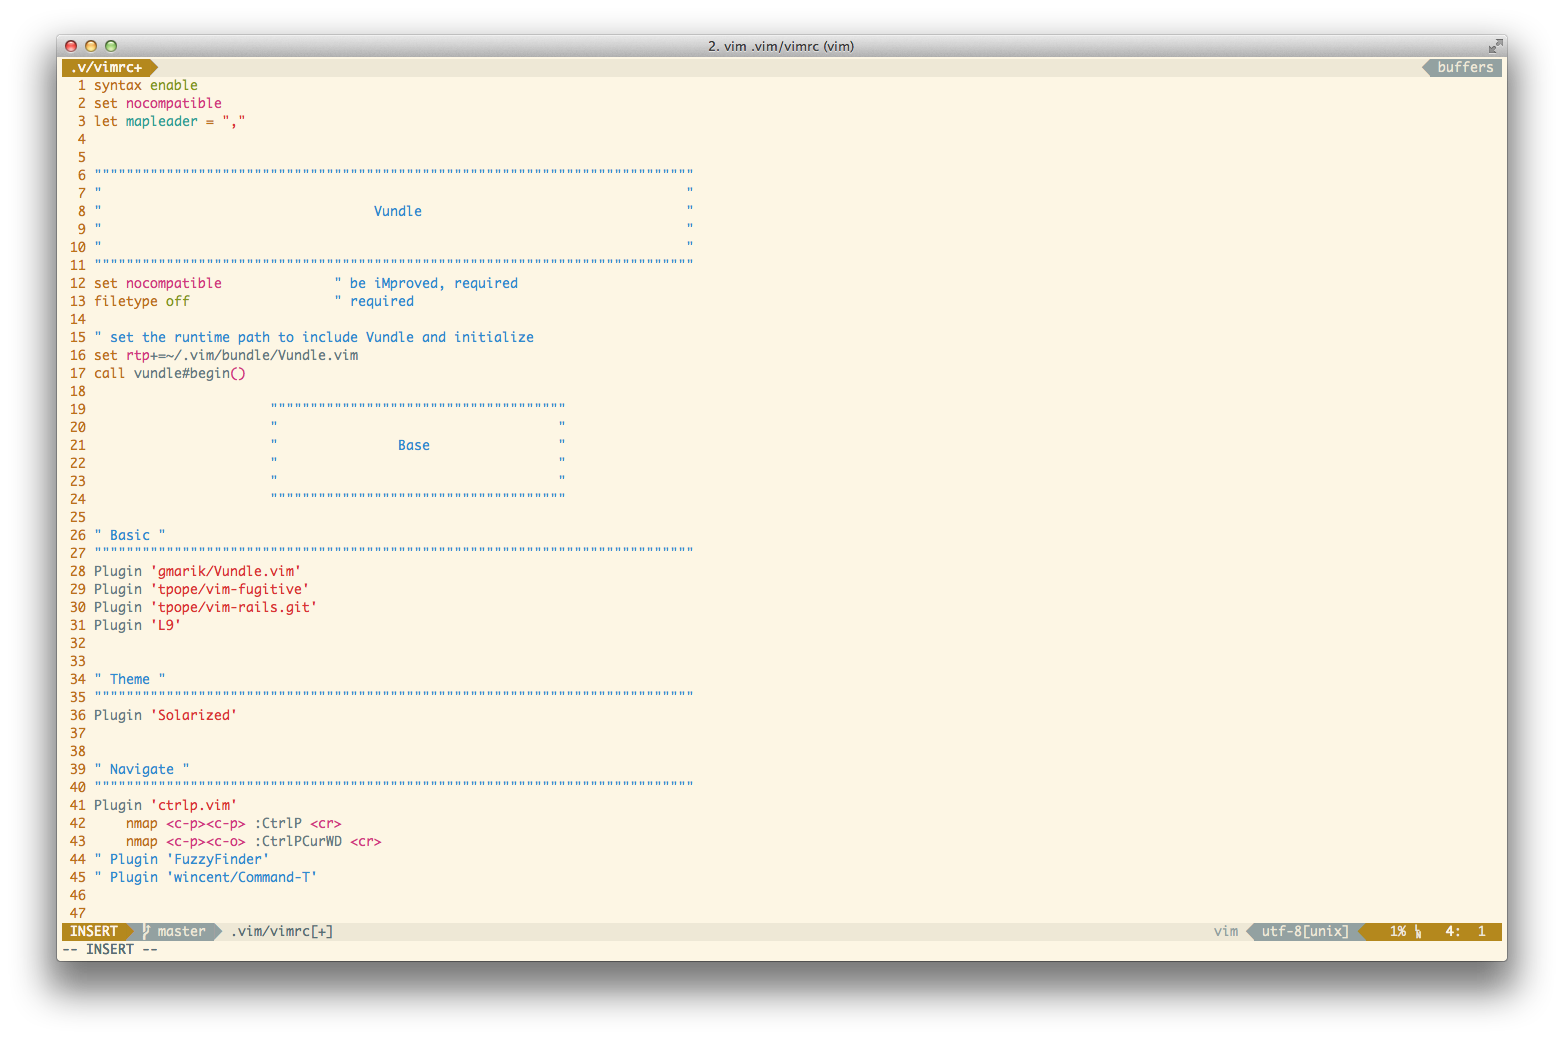This screenshot has height=1040, width=1564.
Task: Click 'set nocompatible' on line 2
Action: [x=158, y=103]
